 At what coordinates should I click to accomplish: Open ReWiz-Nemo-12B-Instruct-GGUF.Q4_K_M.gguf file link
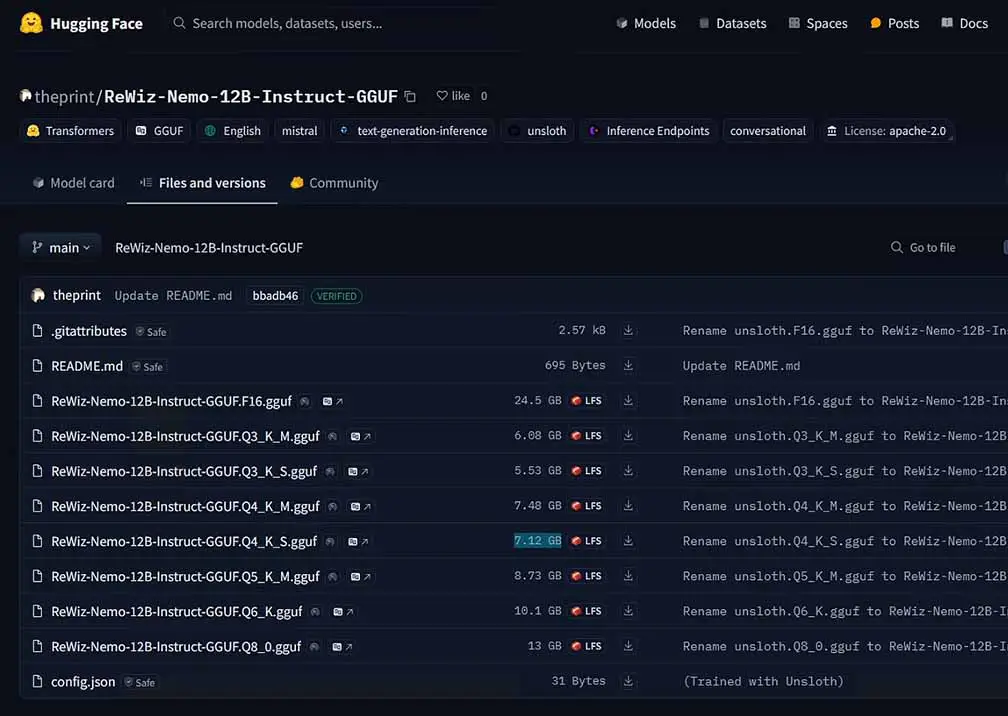click(185, 506)
